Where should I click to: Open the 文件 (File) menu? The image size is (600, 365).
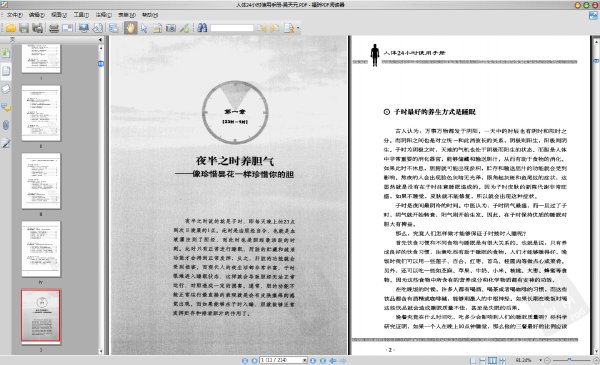click(x=15, y=15)
